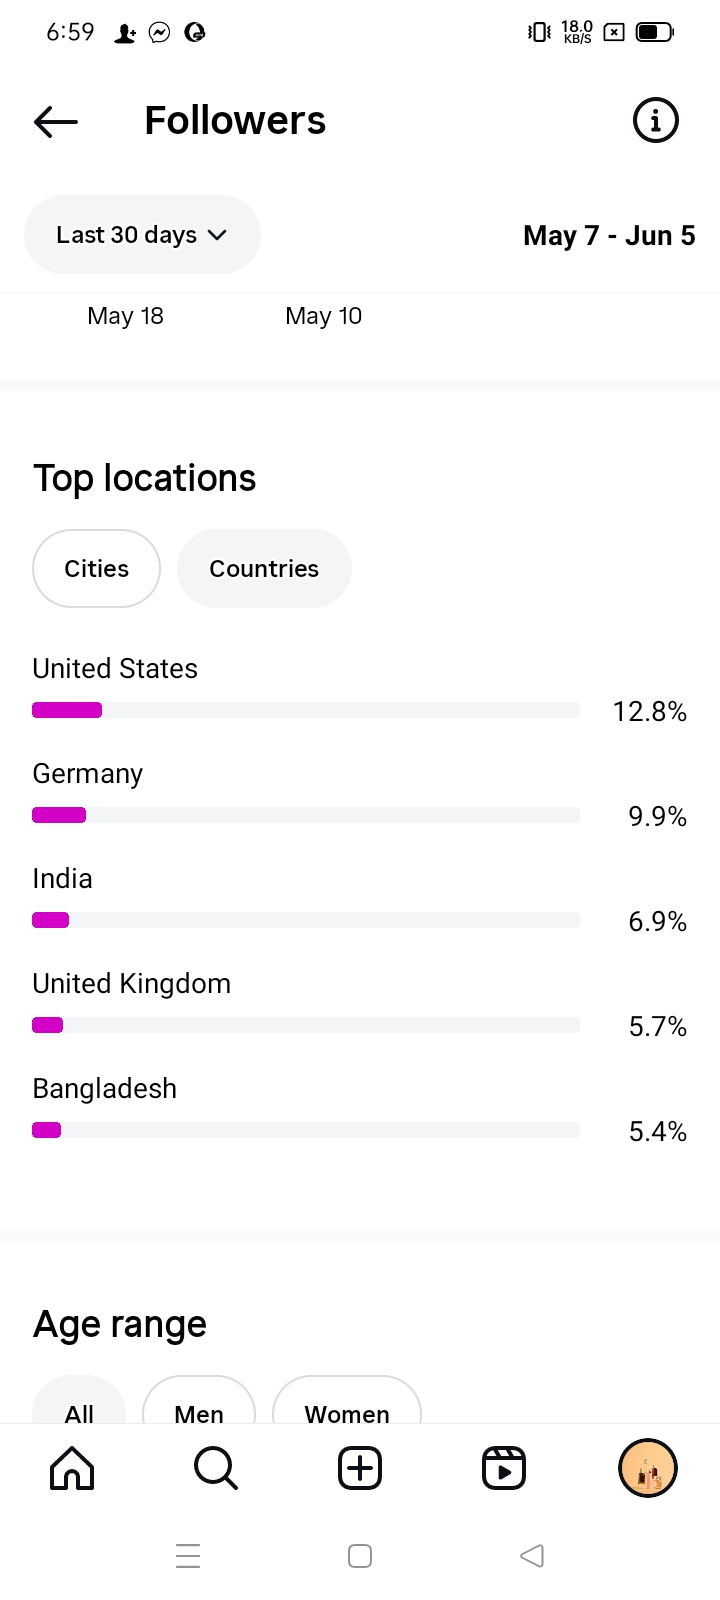
Task: Open the Reels tab
Action: [x=504, y=1468]
